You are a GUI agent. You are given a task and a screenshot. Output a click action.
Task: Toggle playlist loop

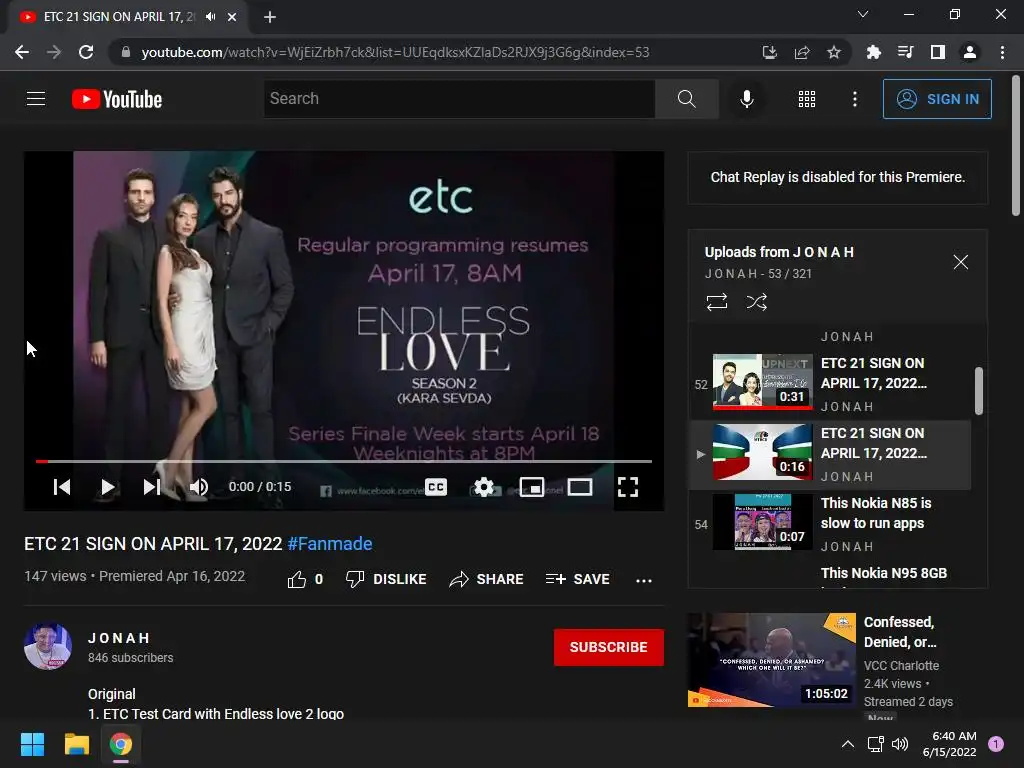click(716, 302)
